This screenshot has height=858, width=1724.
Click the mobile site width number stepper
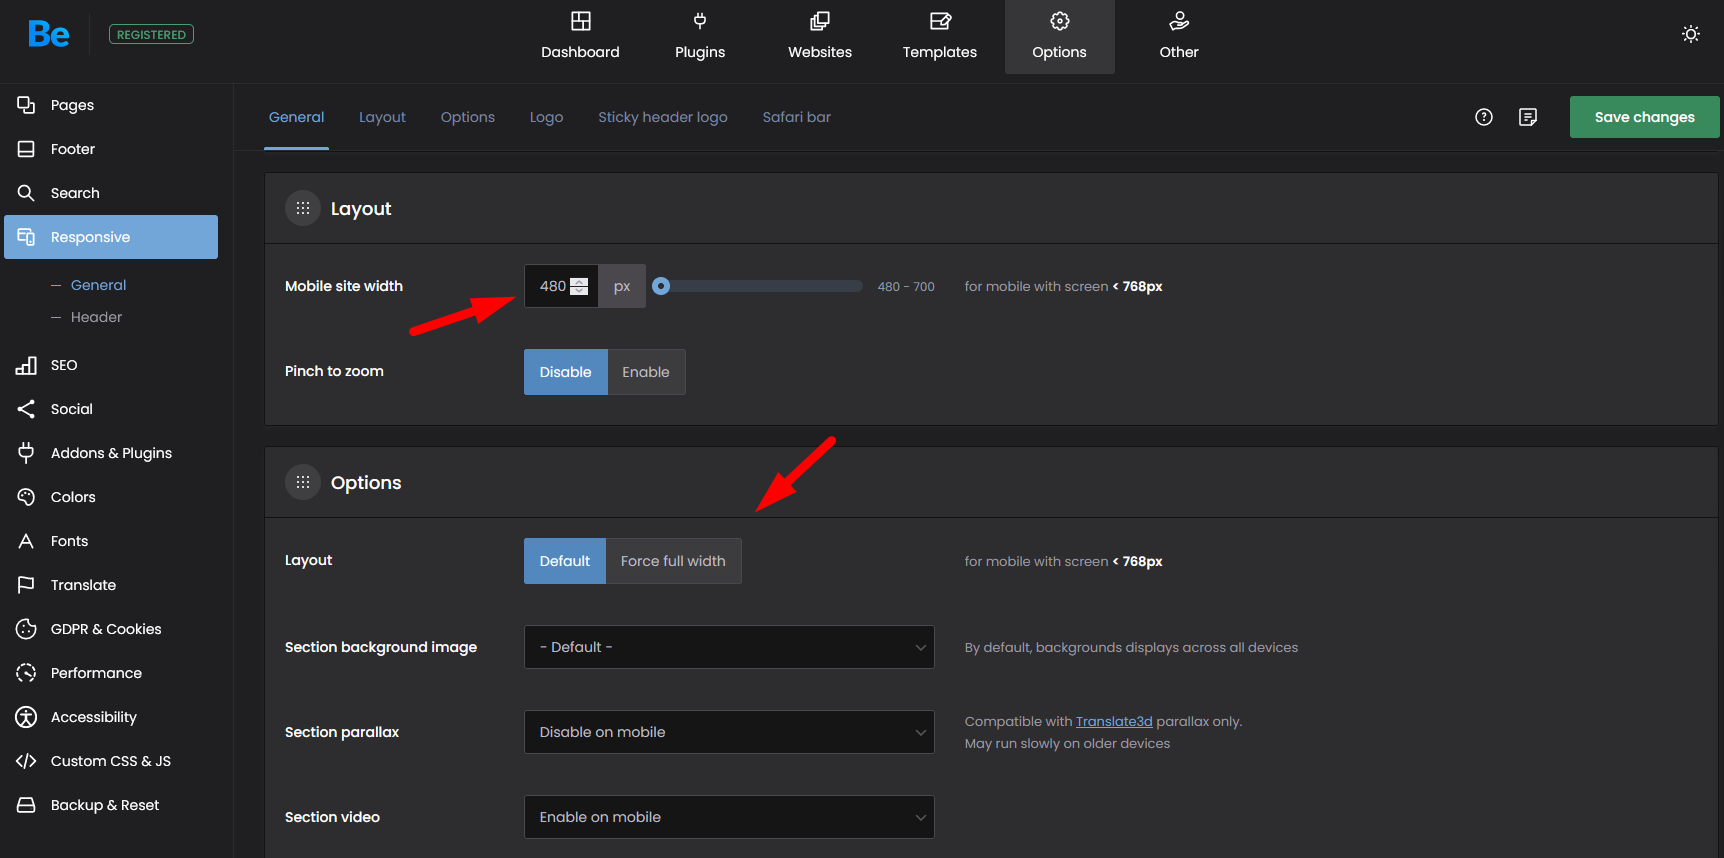coord(579,286)
